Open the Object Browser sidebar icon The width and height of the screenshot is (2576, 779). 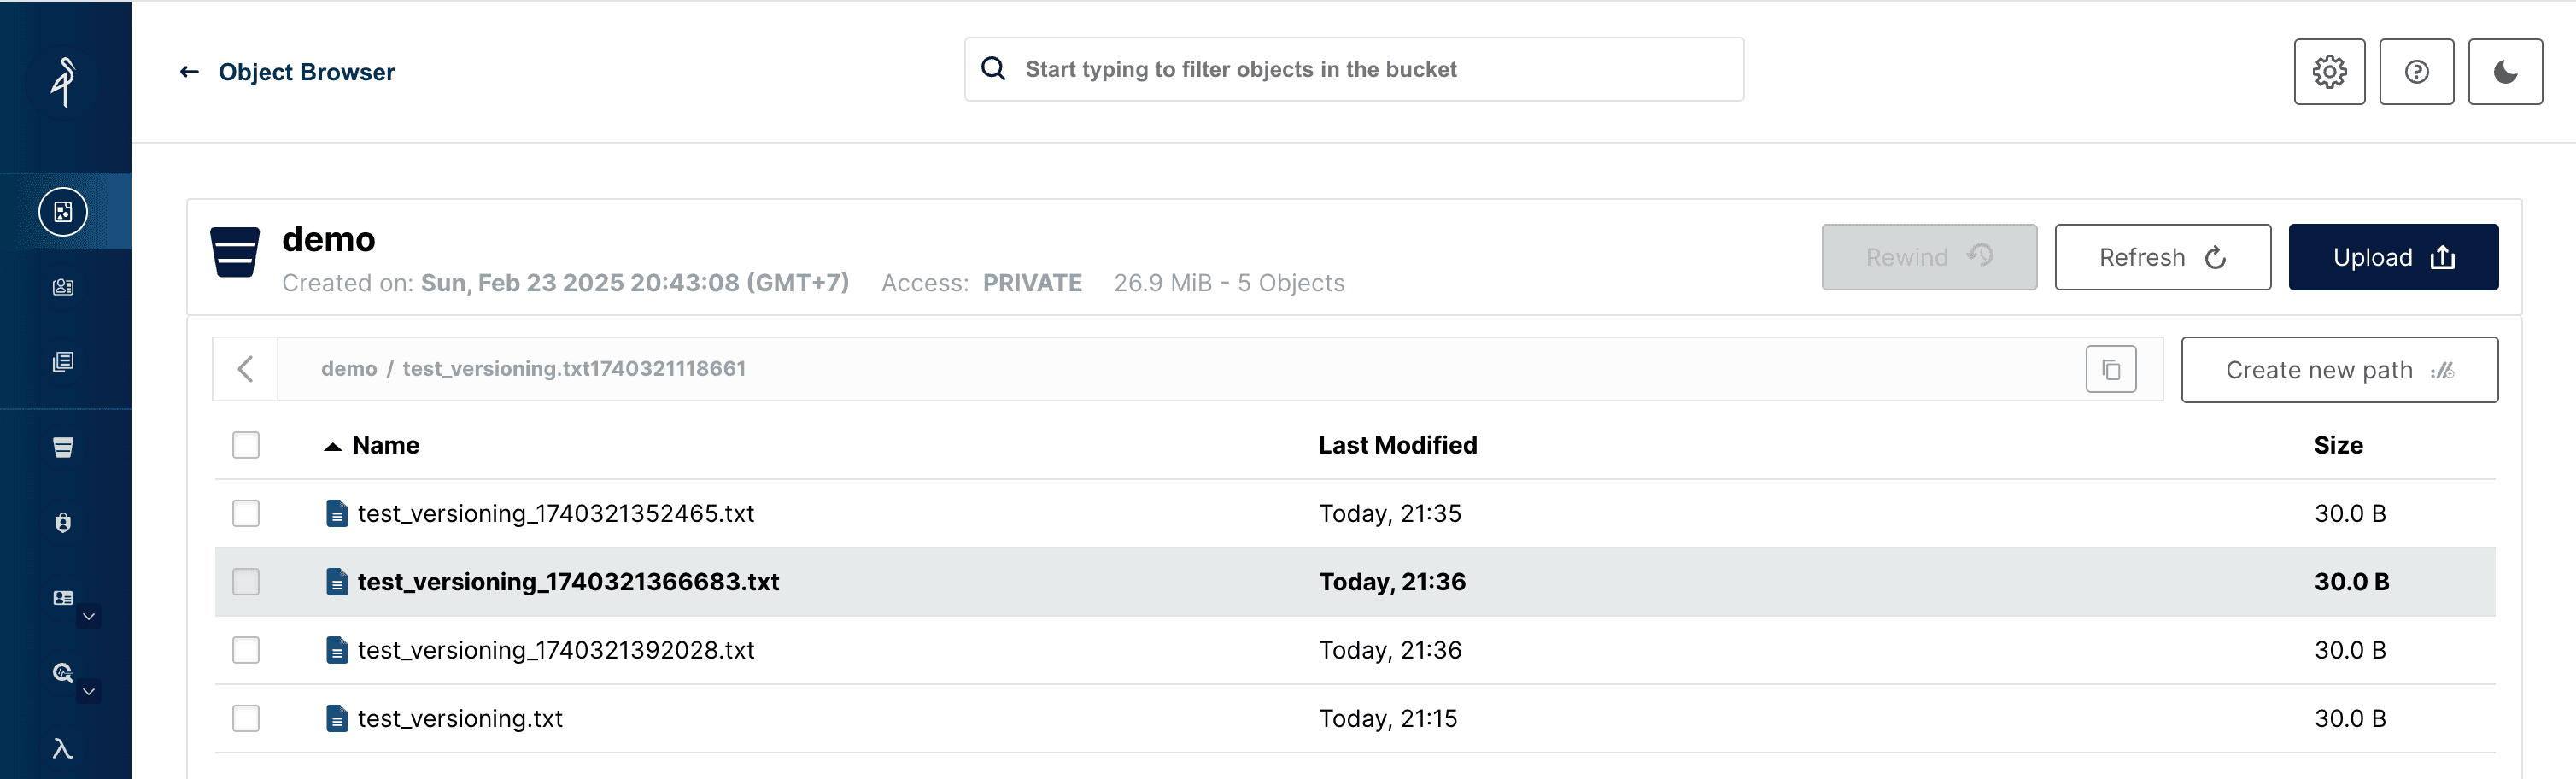[63, 212]
